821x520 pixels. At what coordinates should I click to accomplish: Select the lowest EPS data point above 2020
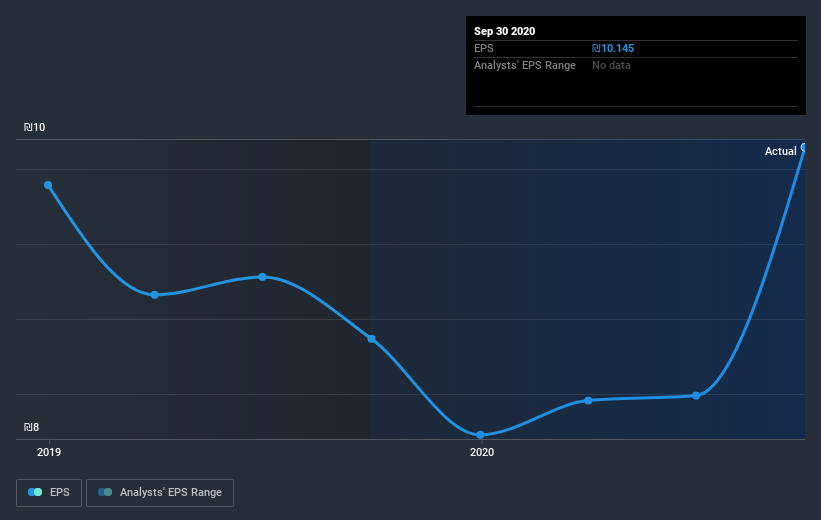point(480,435)
